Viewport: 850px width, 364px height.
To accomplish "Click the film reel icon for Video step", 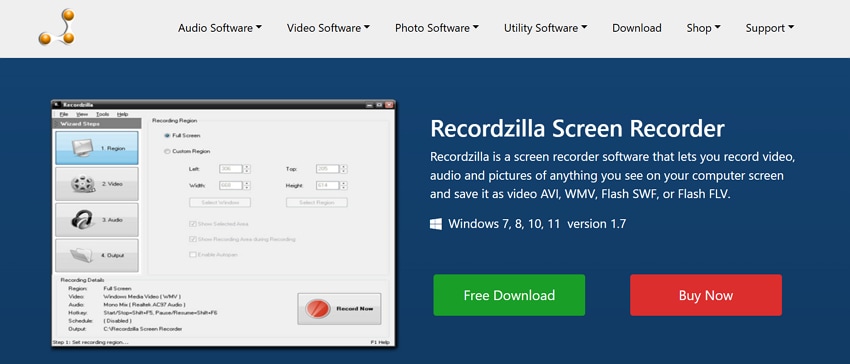I will point(83,184).
